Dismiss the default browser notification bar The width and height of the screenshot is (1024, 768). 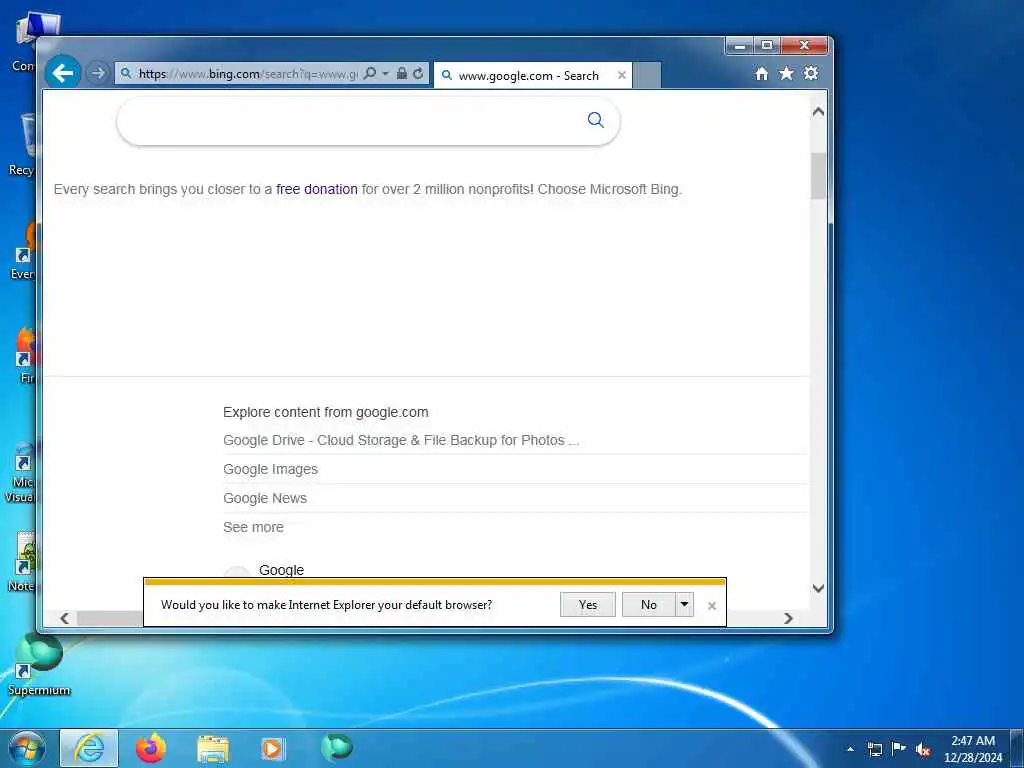(x=712, y=606)
